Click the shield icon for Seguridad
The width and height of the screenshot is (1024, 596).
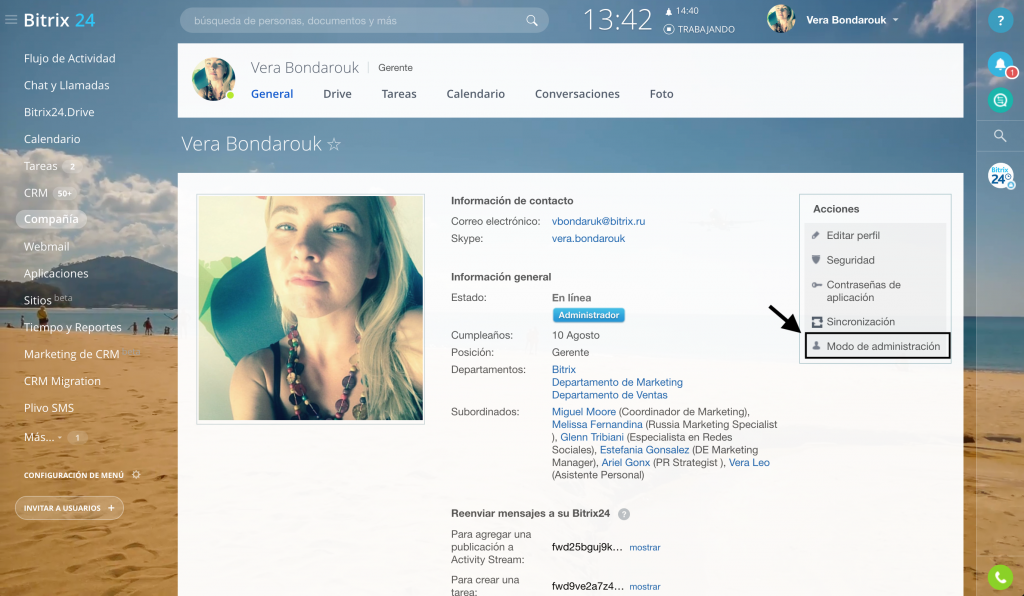pos(816,260)
